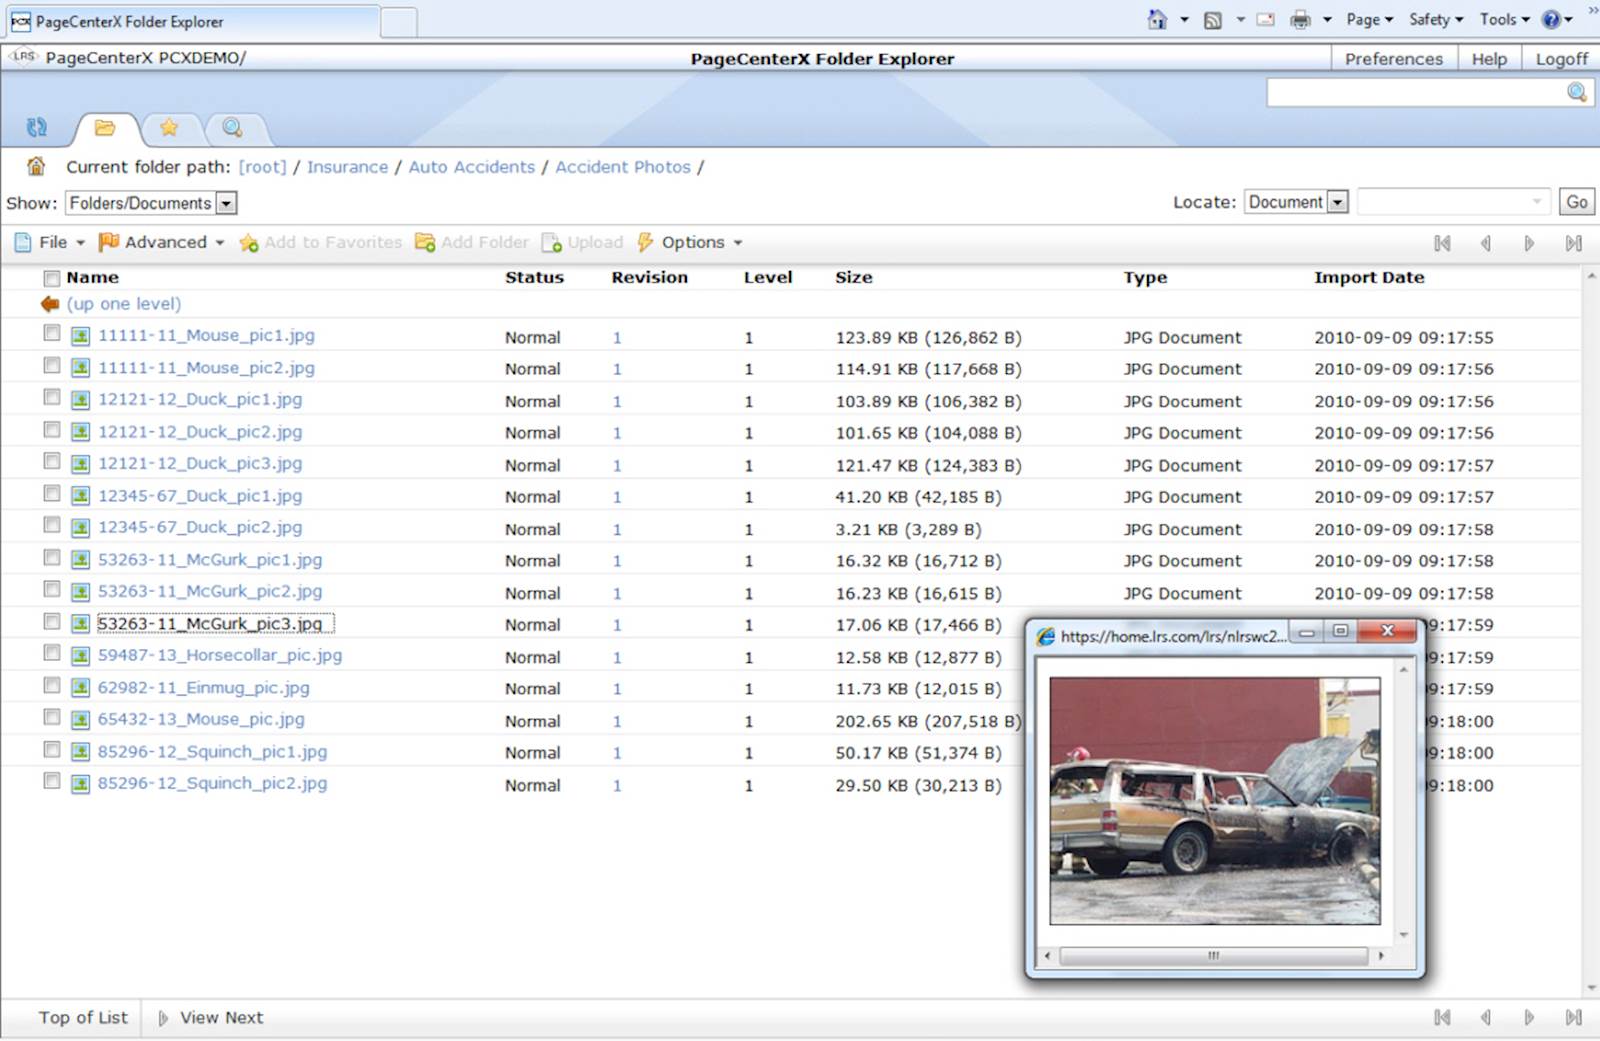Click the refresh arrows icon
Screen dimensions: 1600x1041
(36, 128)
